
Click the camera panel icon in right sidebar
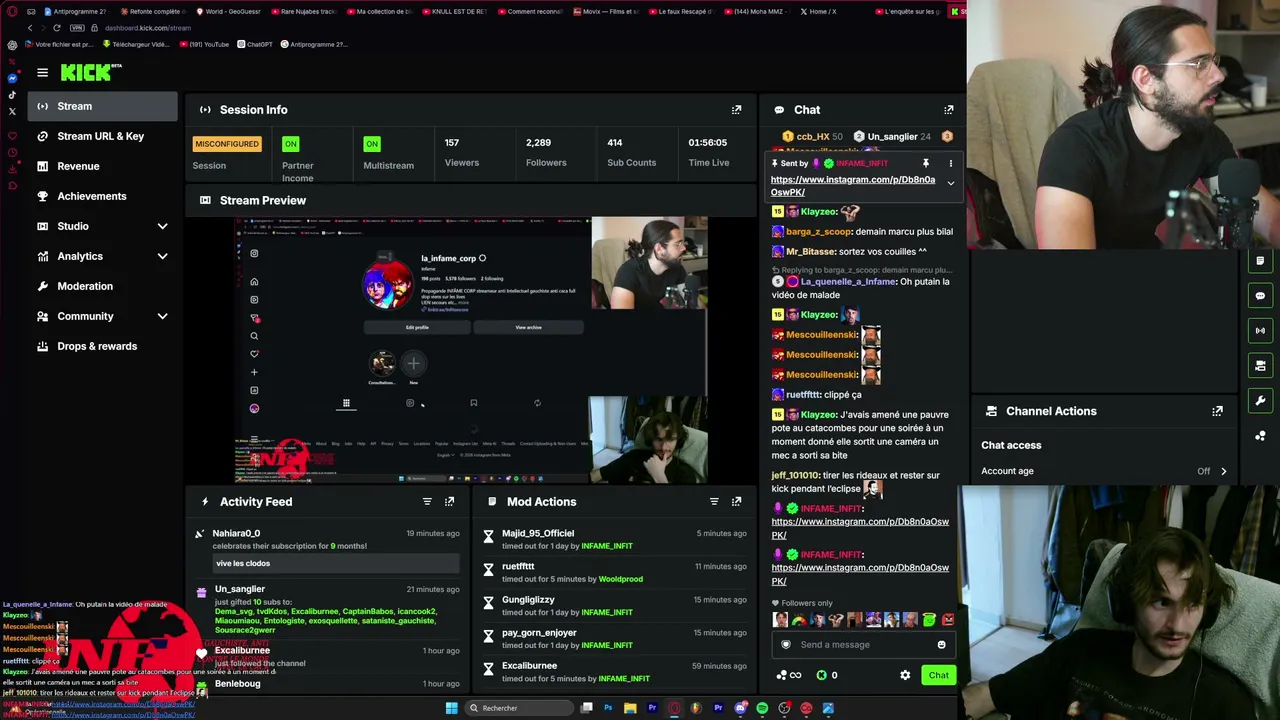click(1260, 365)
